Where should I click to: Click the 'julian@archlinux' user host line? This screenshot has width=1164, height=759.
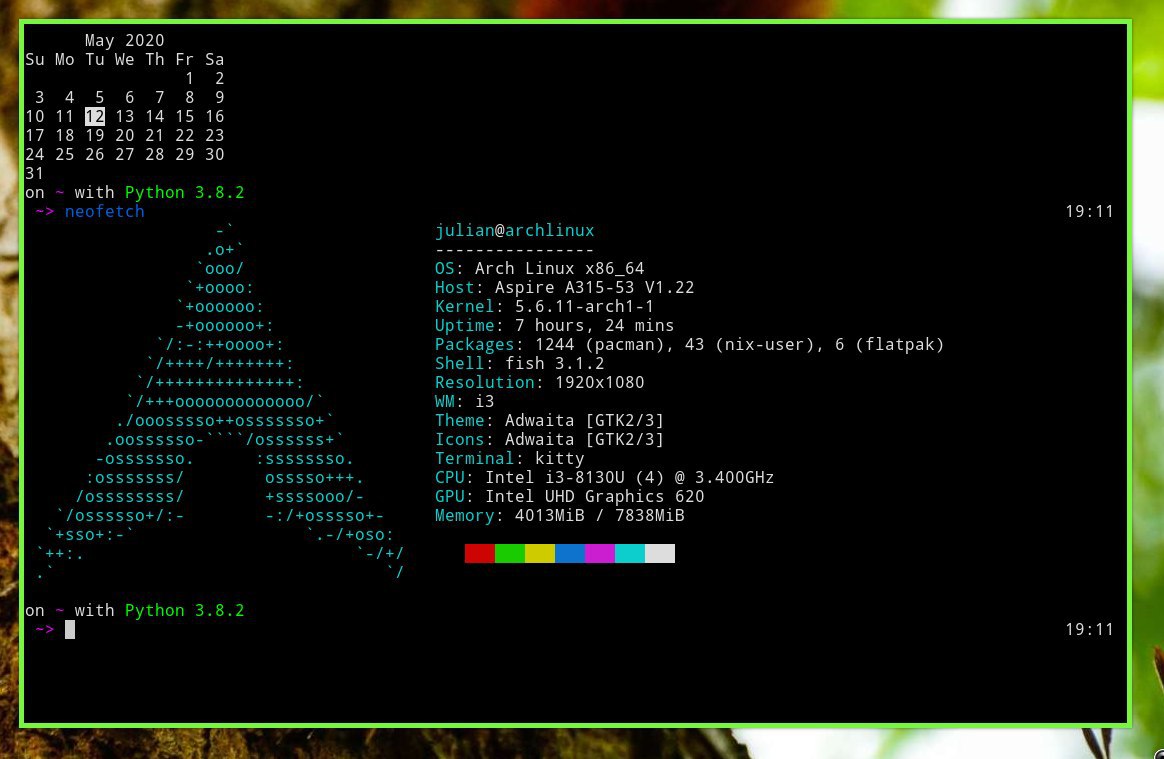point(514,231)
